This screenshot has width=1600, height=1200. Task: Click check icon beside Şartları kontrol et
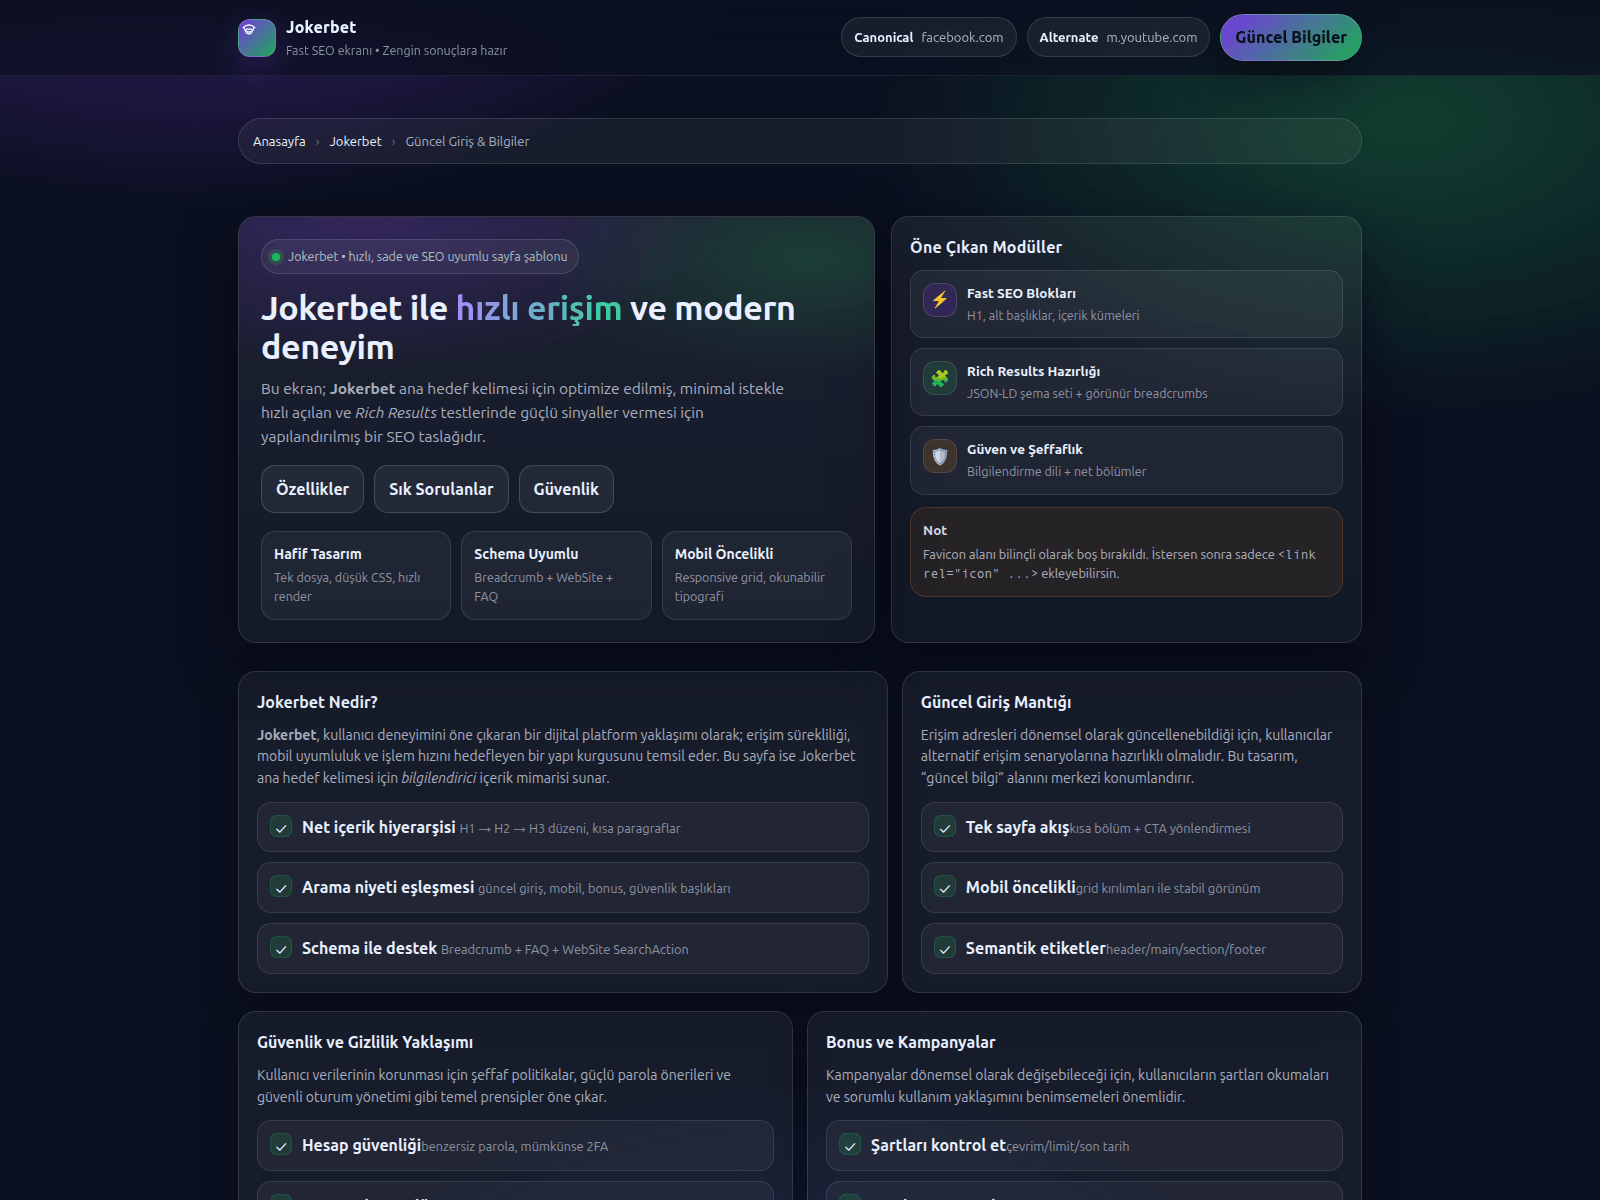click(850, 1146)
